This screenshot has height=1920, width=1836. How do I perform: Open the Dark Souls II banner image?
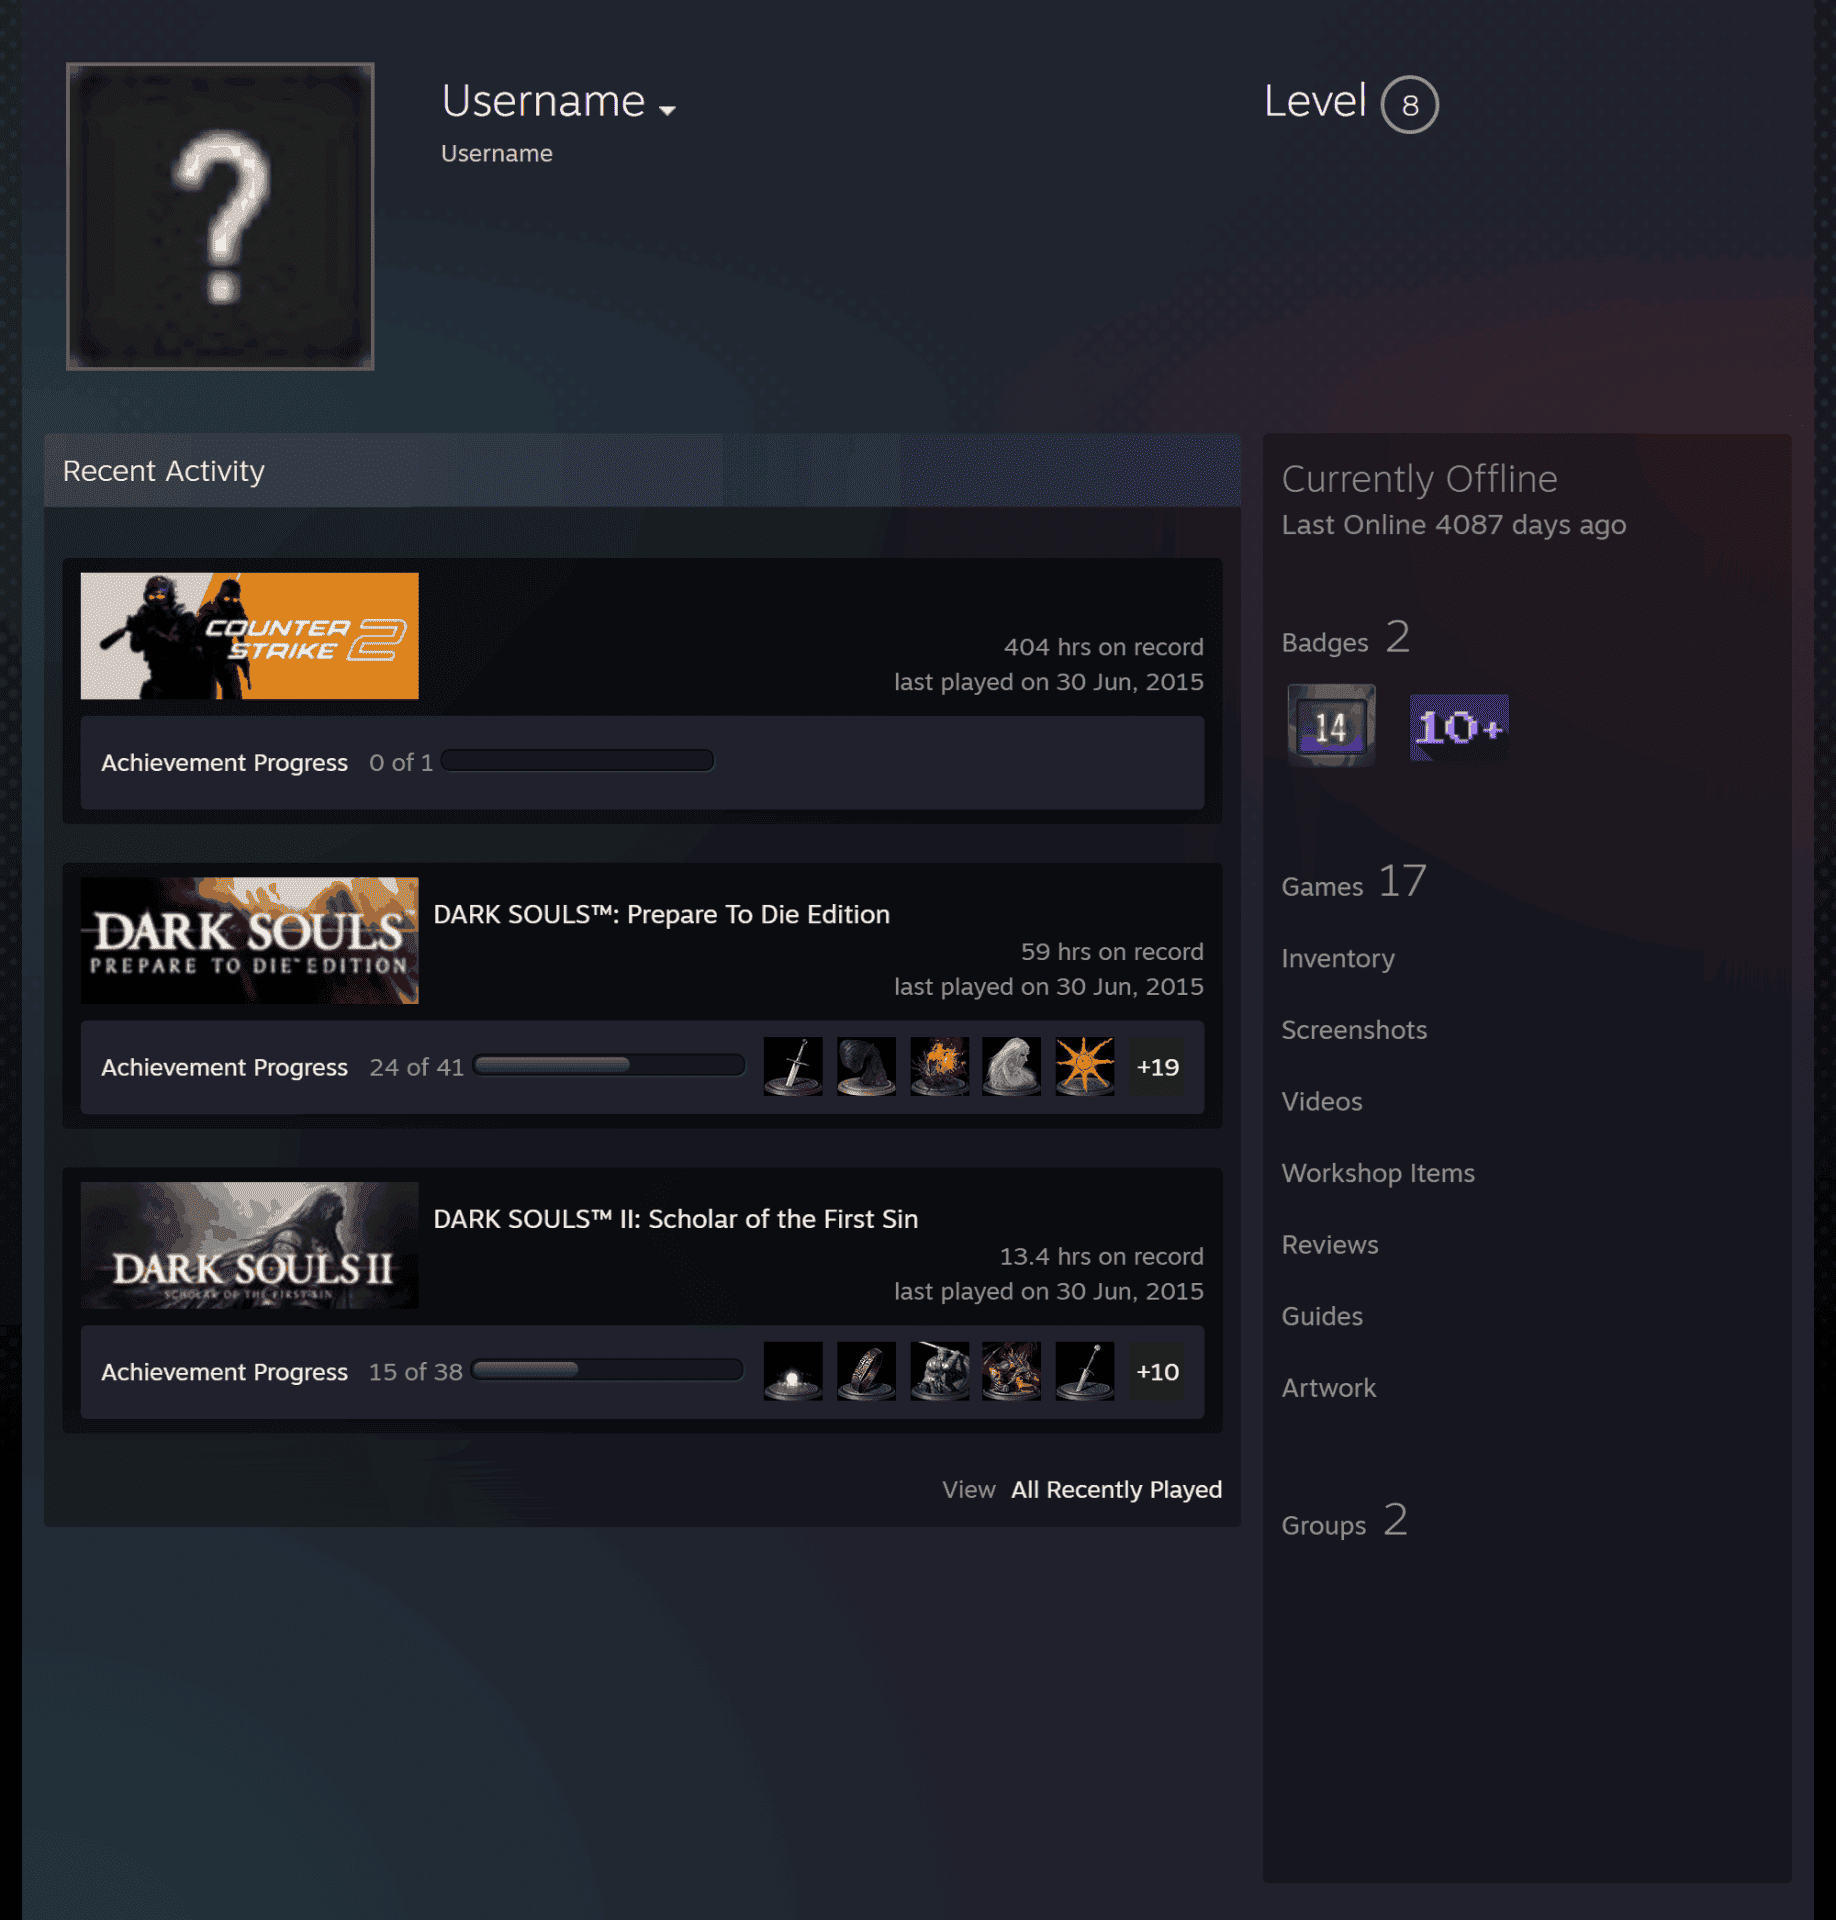click(250, 1246)
